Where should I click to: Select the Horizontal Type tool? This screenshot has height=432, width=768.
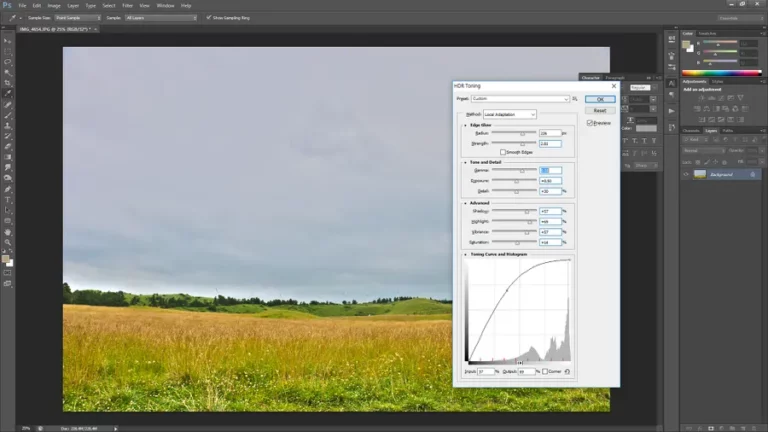(8, 200)
